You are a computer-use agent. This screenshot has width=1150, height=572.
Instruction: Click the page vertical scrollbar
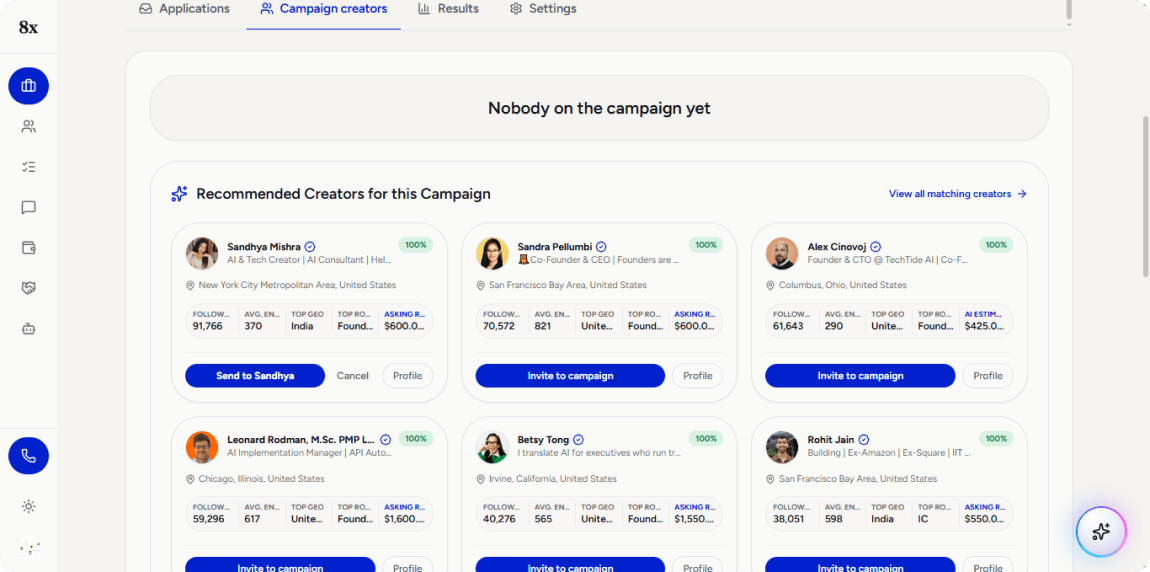click(x=1146, y=196)
